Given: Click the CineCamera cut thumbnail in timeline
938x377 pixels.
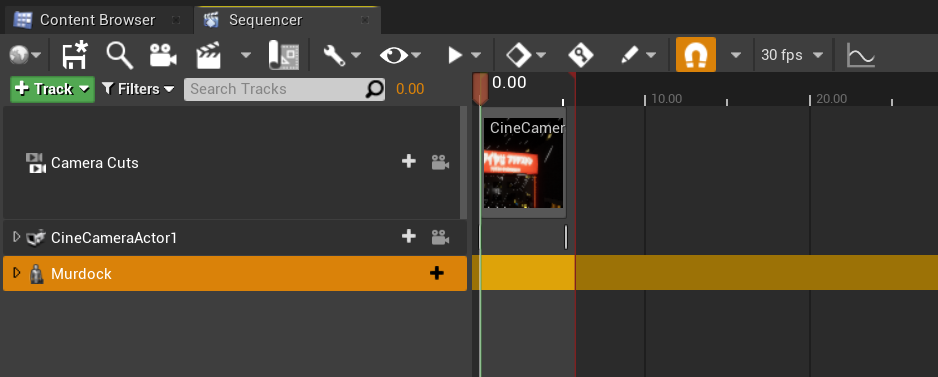Looking at the screenshot, I should pyautogui.click(x=523, y=163).
